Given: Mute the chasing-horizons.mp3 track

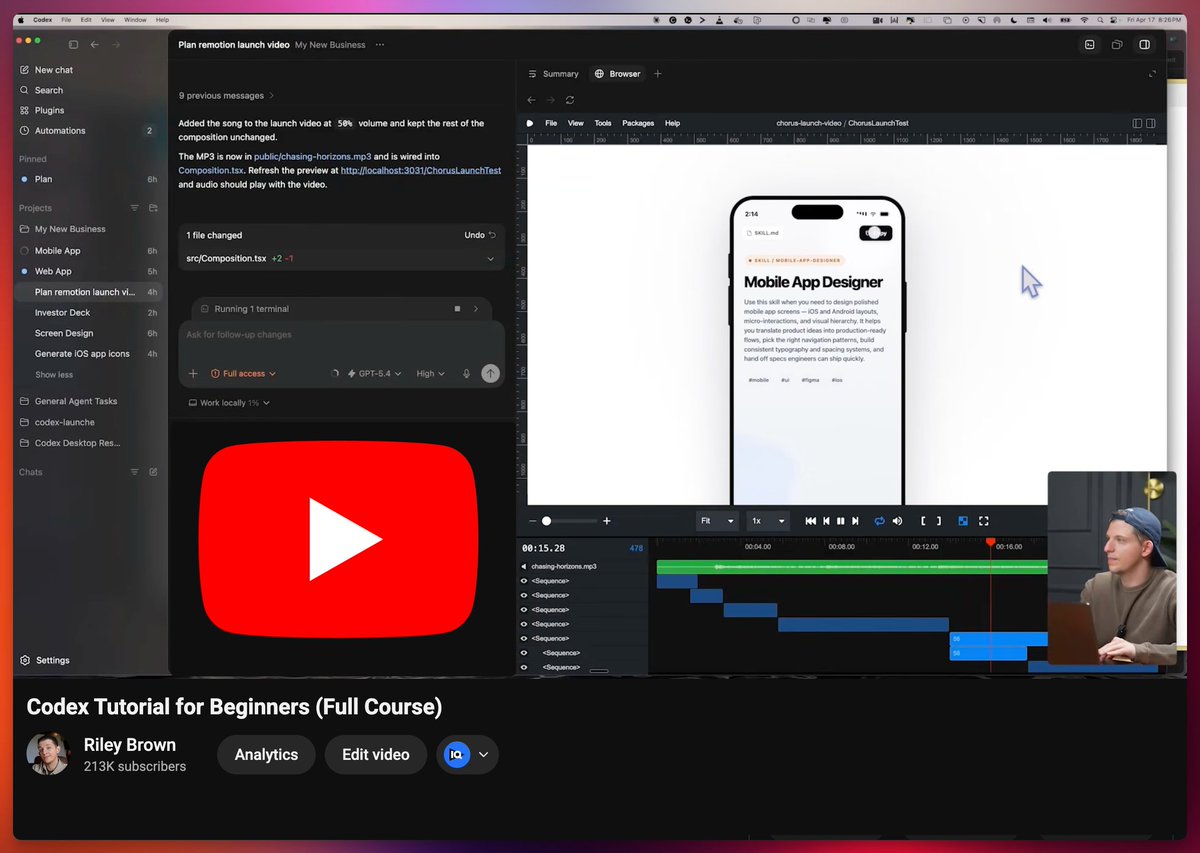Looking at the screenshot, I should point(524,566).
